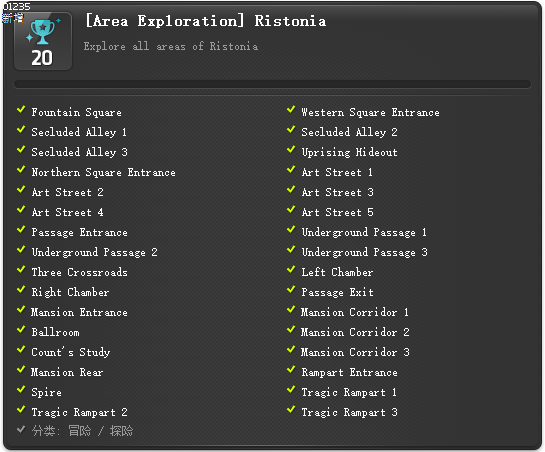Viewport: 545px width, 452px height.
Task: Click the checkmark beside Fountain Square
Action: tap(21, 110)
